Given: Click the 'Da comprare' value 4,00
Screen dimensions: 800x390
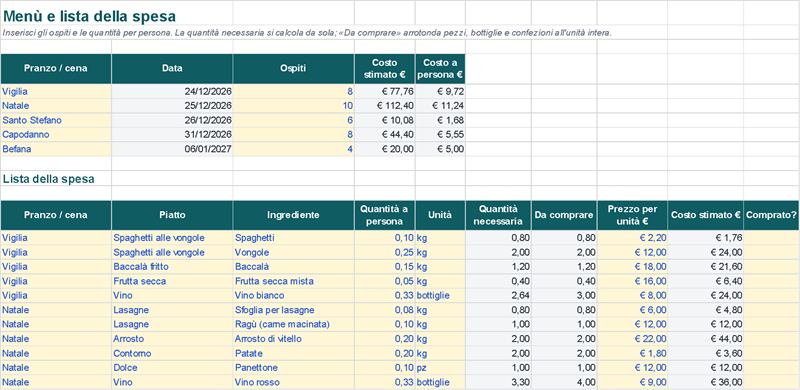Looking at the screenshot, I should pyautogui.click(x=564, y=382).
